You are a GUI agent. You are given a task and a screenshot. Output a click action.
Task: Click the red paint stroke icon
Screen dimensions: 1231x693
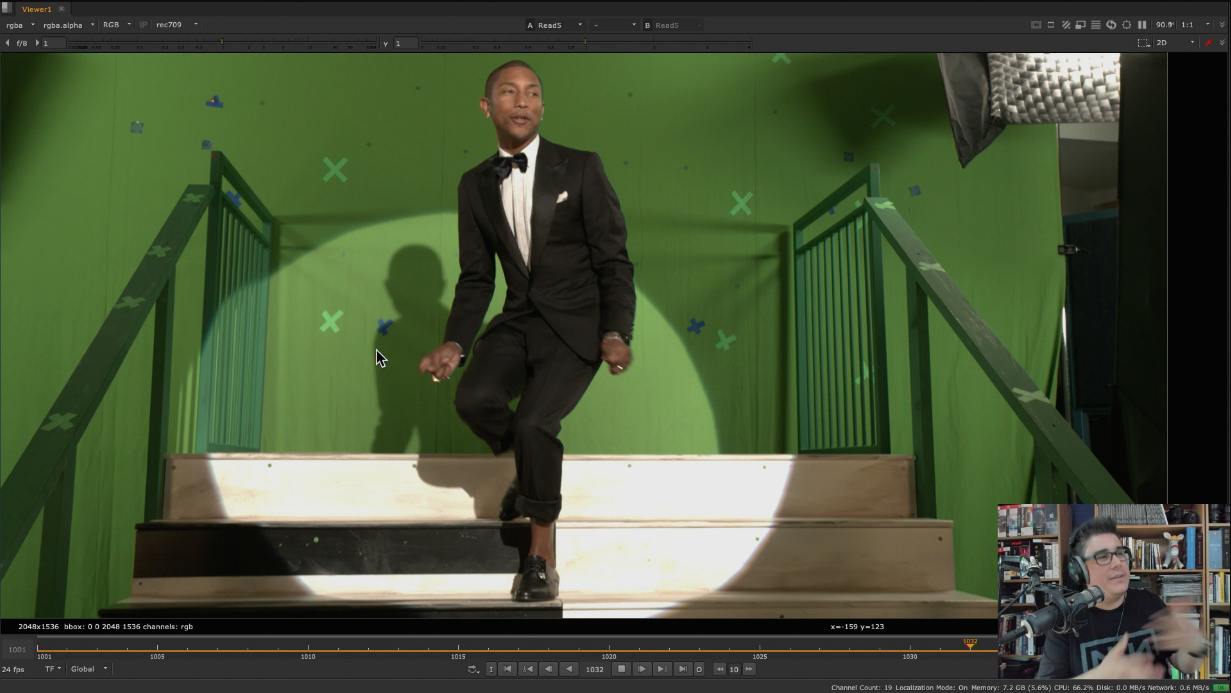[1208, 43]
